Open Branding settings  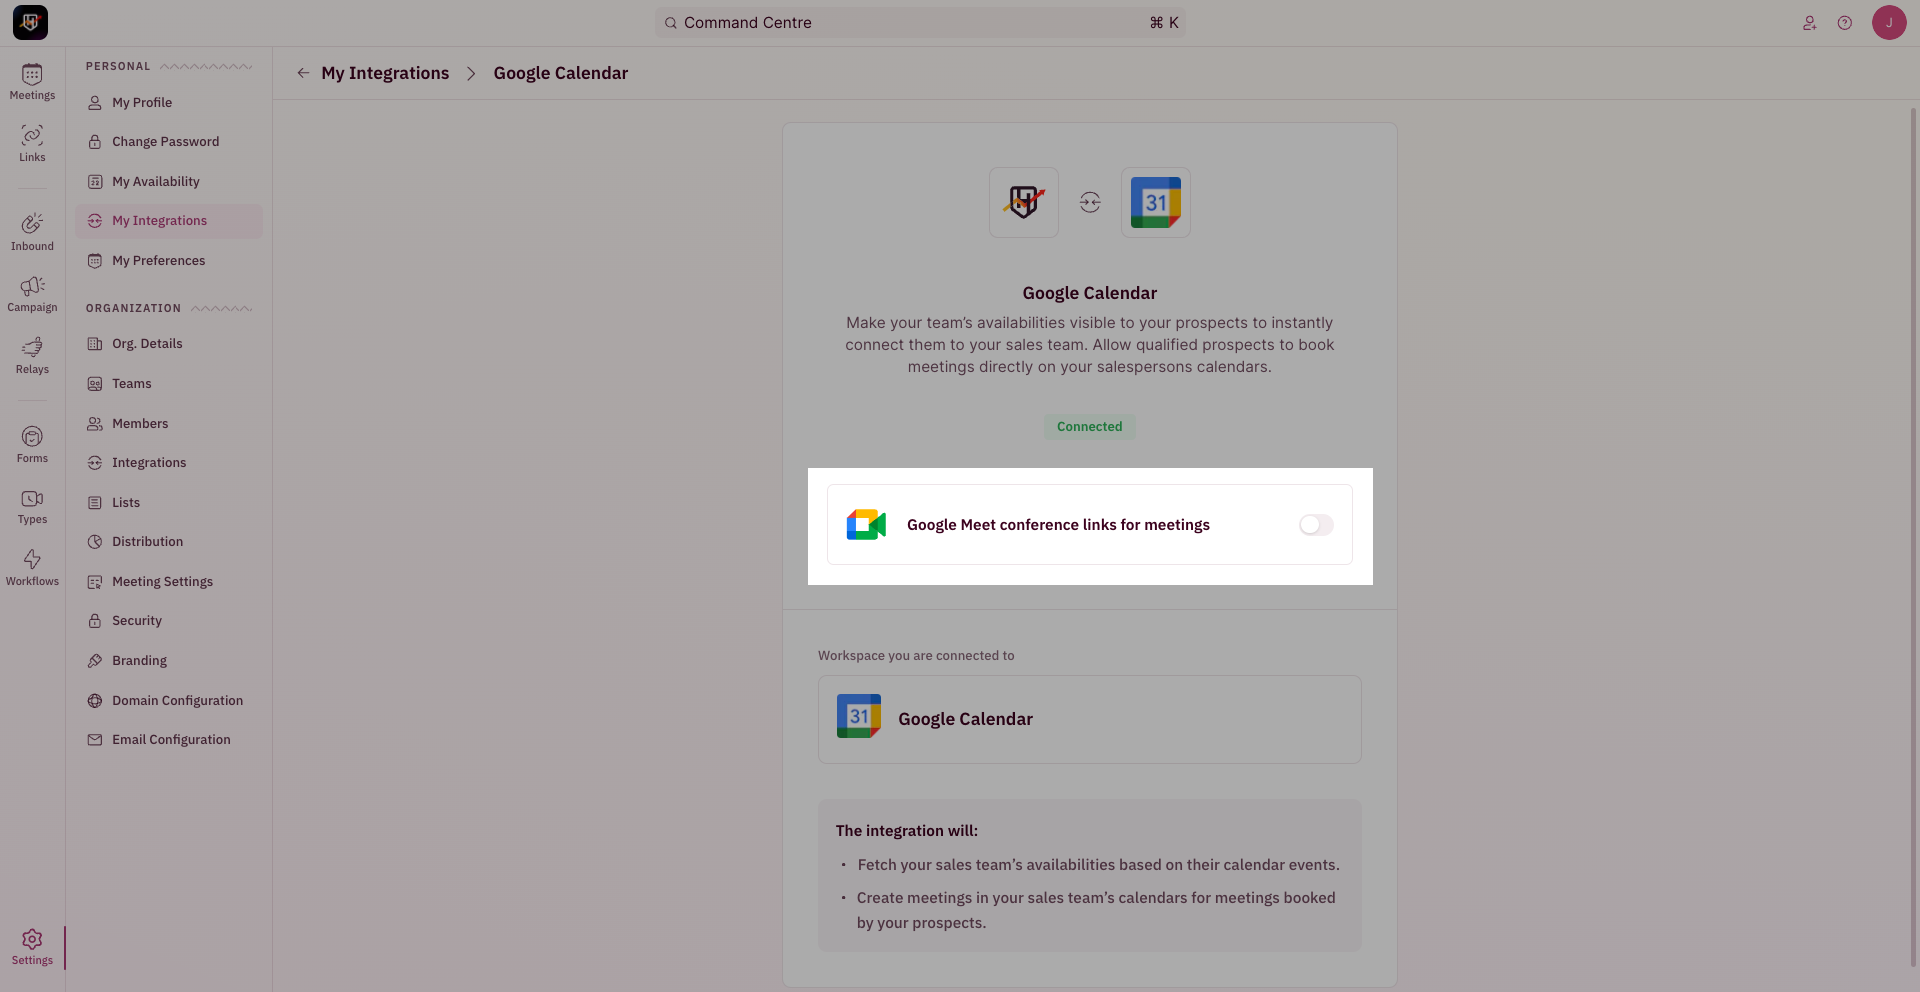click(x=168, y=661)
